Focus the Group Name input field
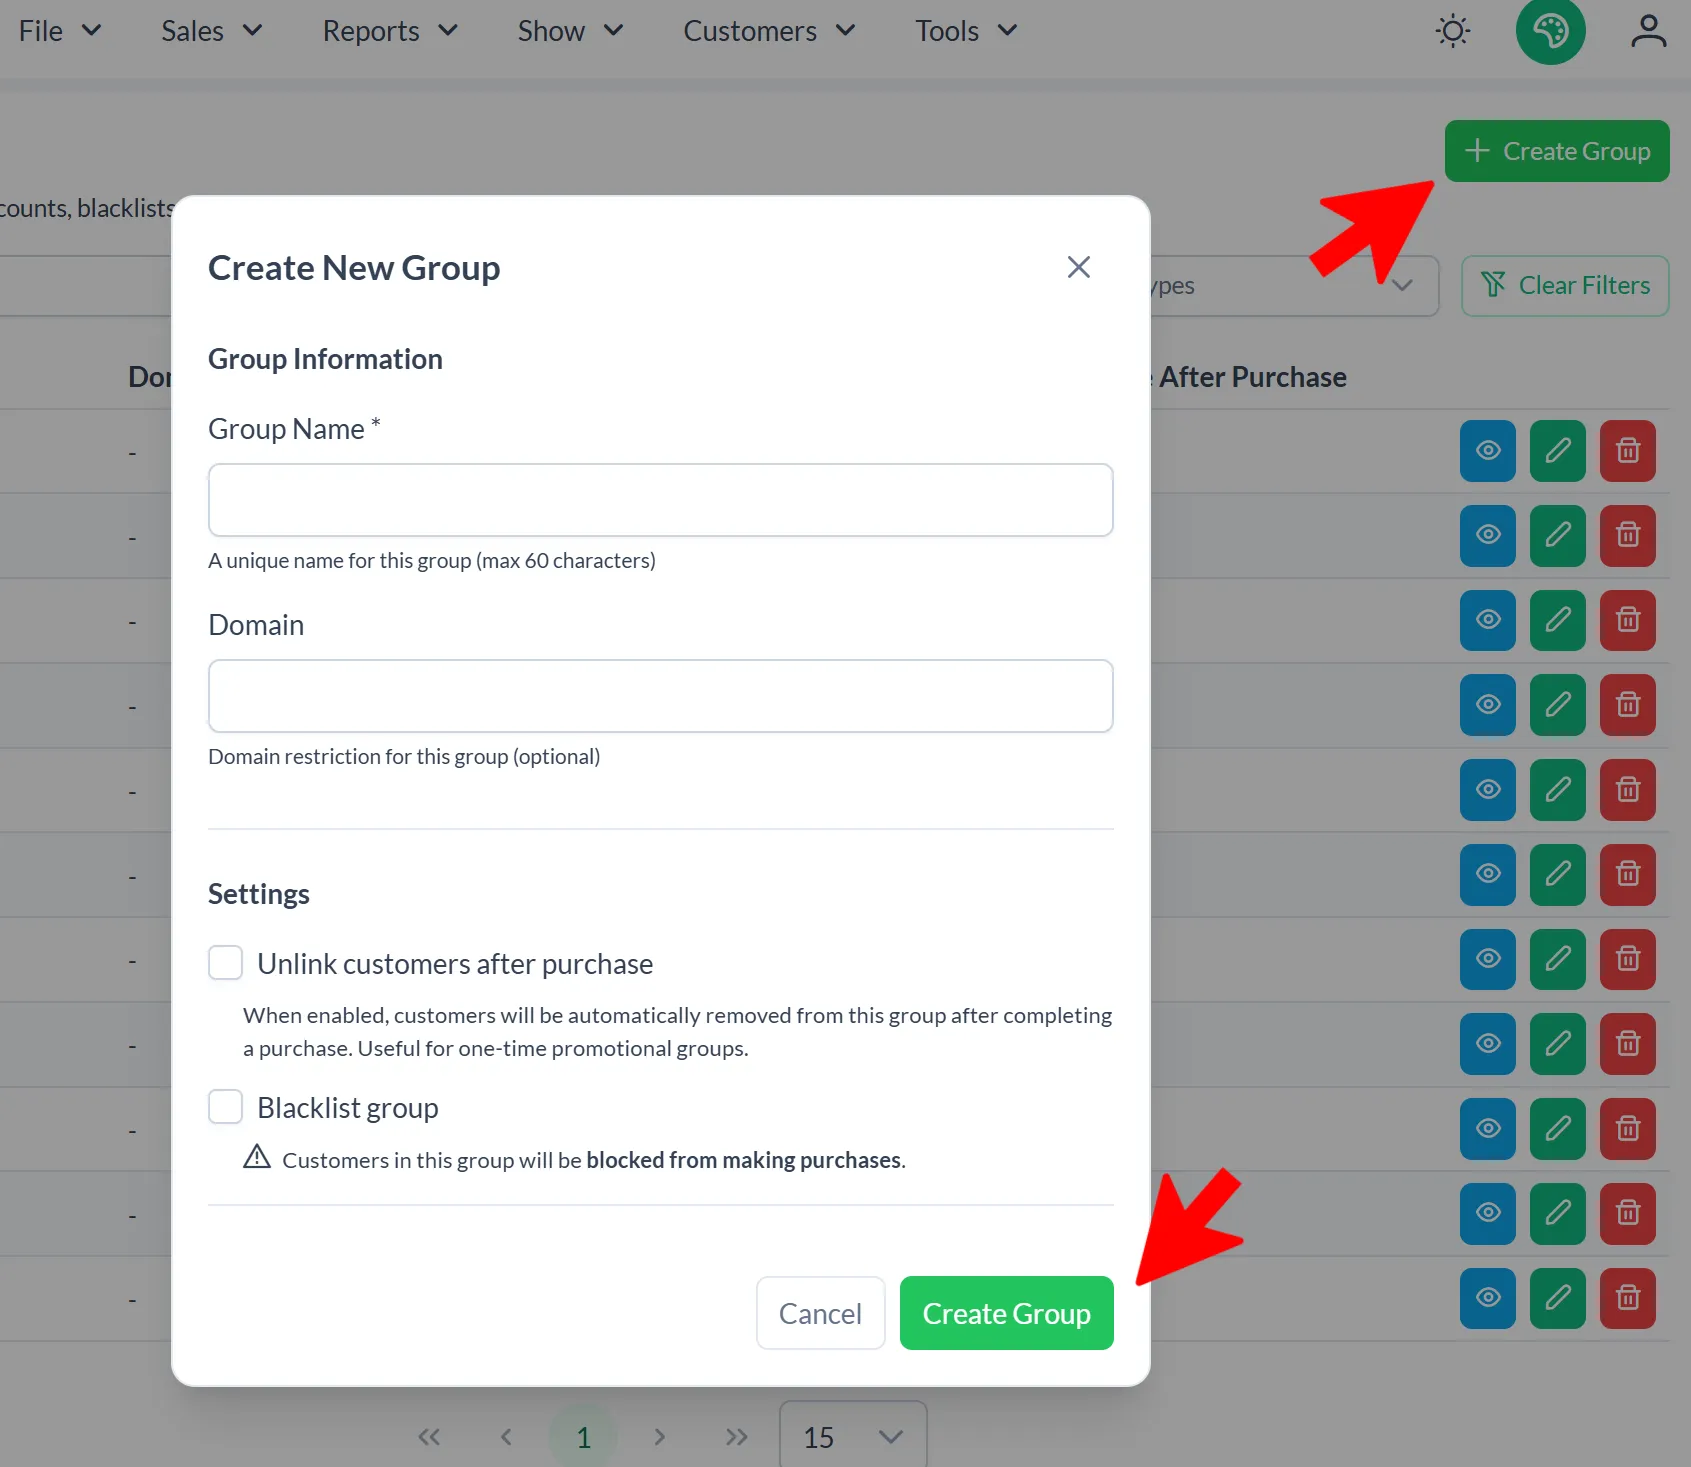The width and height of the screenshot is (1691, 1467). (x=660, y=500)
